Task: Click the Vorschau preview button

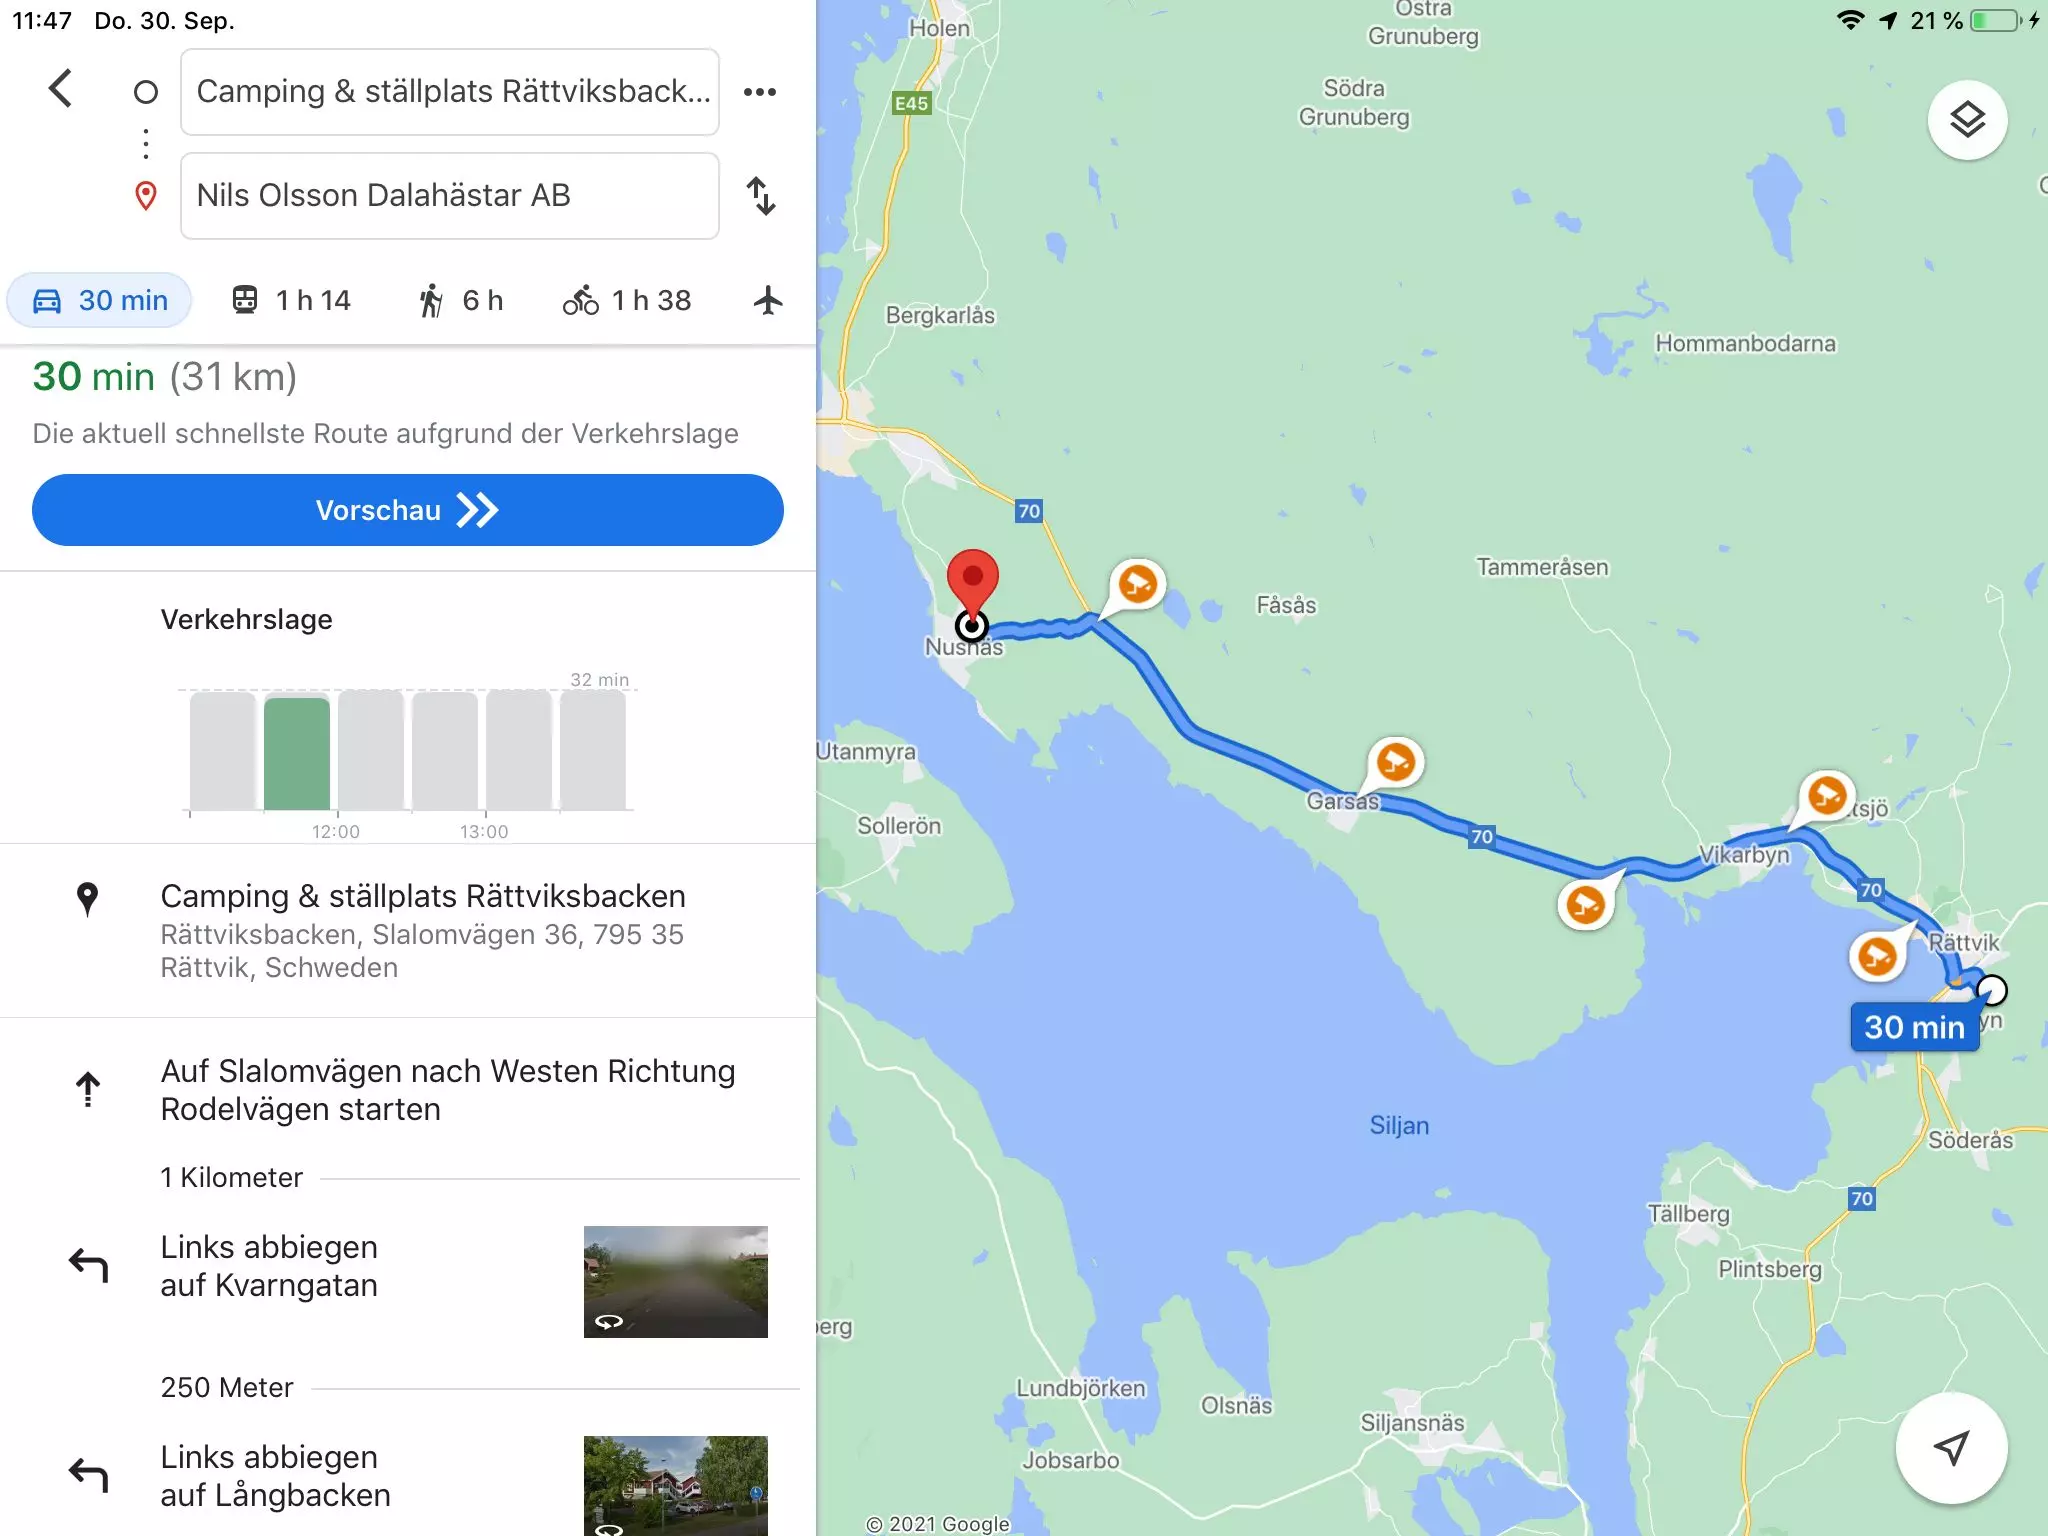Action: pyautogui.click(x=408, y=510)
